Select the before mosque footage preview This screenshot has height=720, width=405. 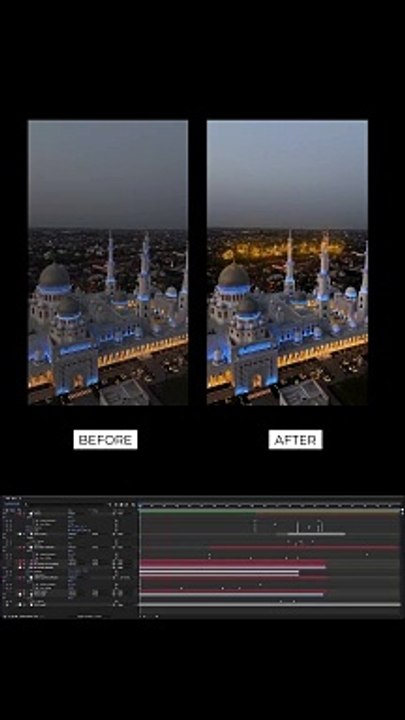108,263
